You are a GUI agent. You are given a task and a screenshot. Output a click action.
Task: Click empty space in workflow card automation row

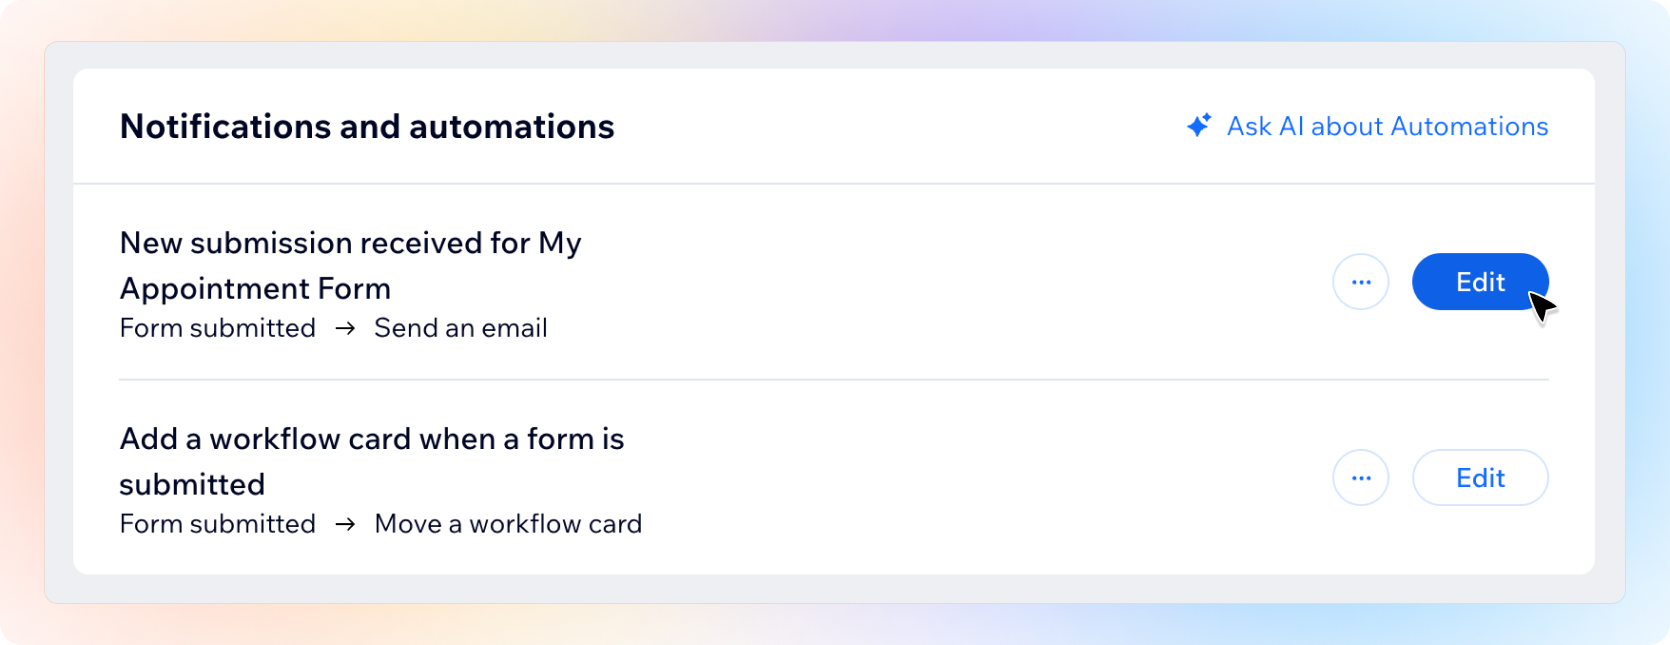950,478
